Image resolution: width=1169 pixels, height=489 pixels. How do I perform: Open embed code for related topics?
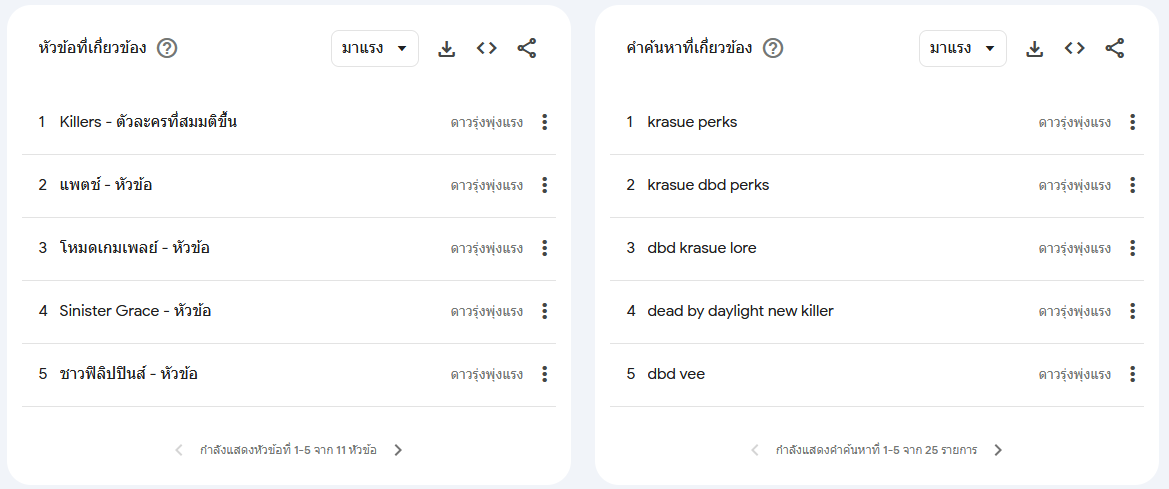click(487, 49)
